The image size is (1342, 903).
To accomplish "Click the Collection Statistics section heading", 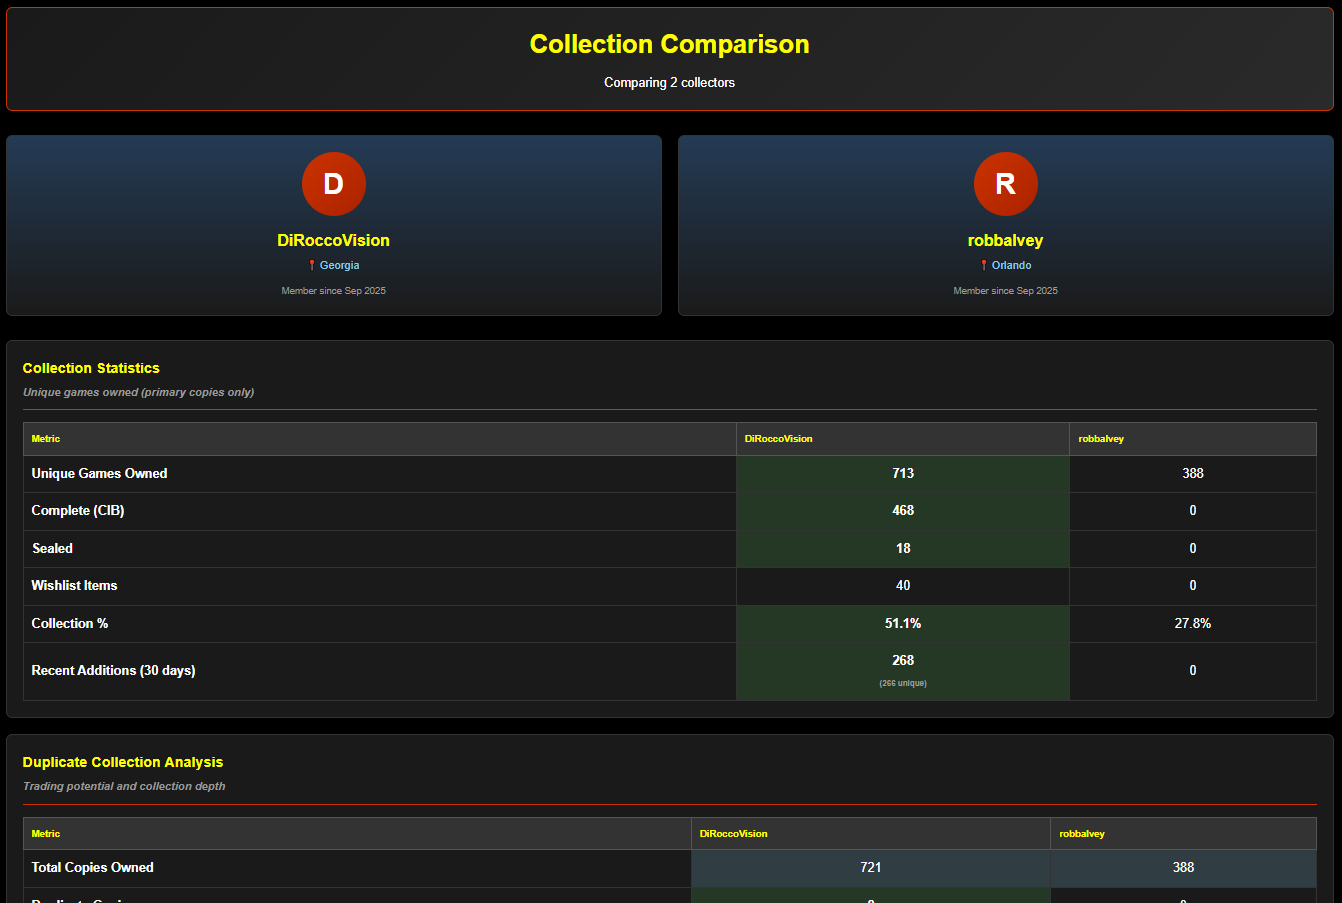I will click(91, 368).
